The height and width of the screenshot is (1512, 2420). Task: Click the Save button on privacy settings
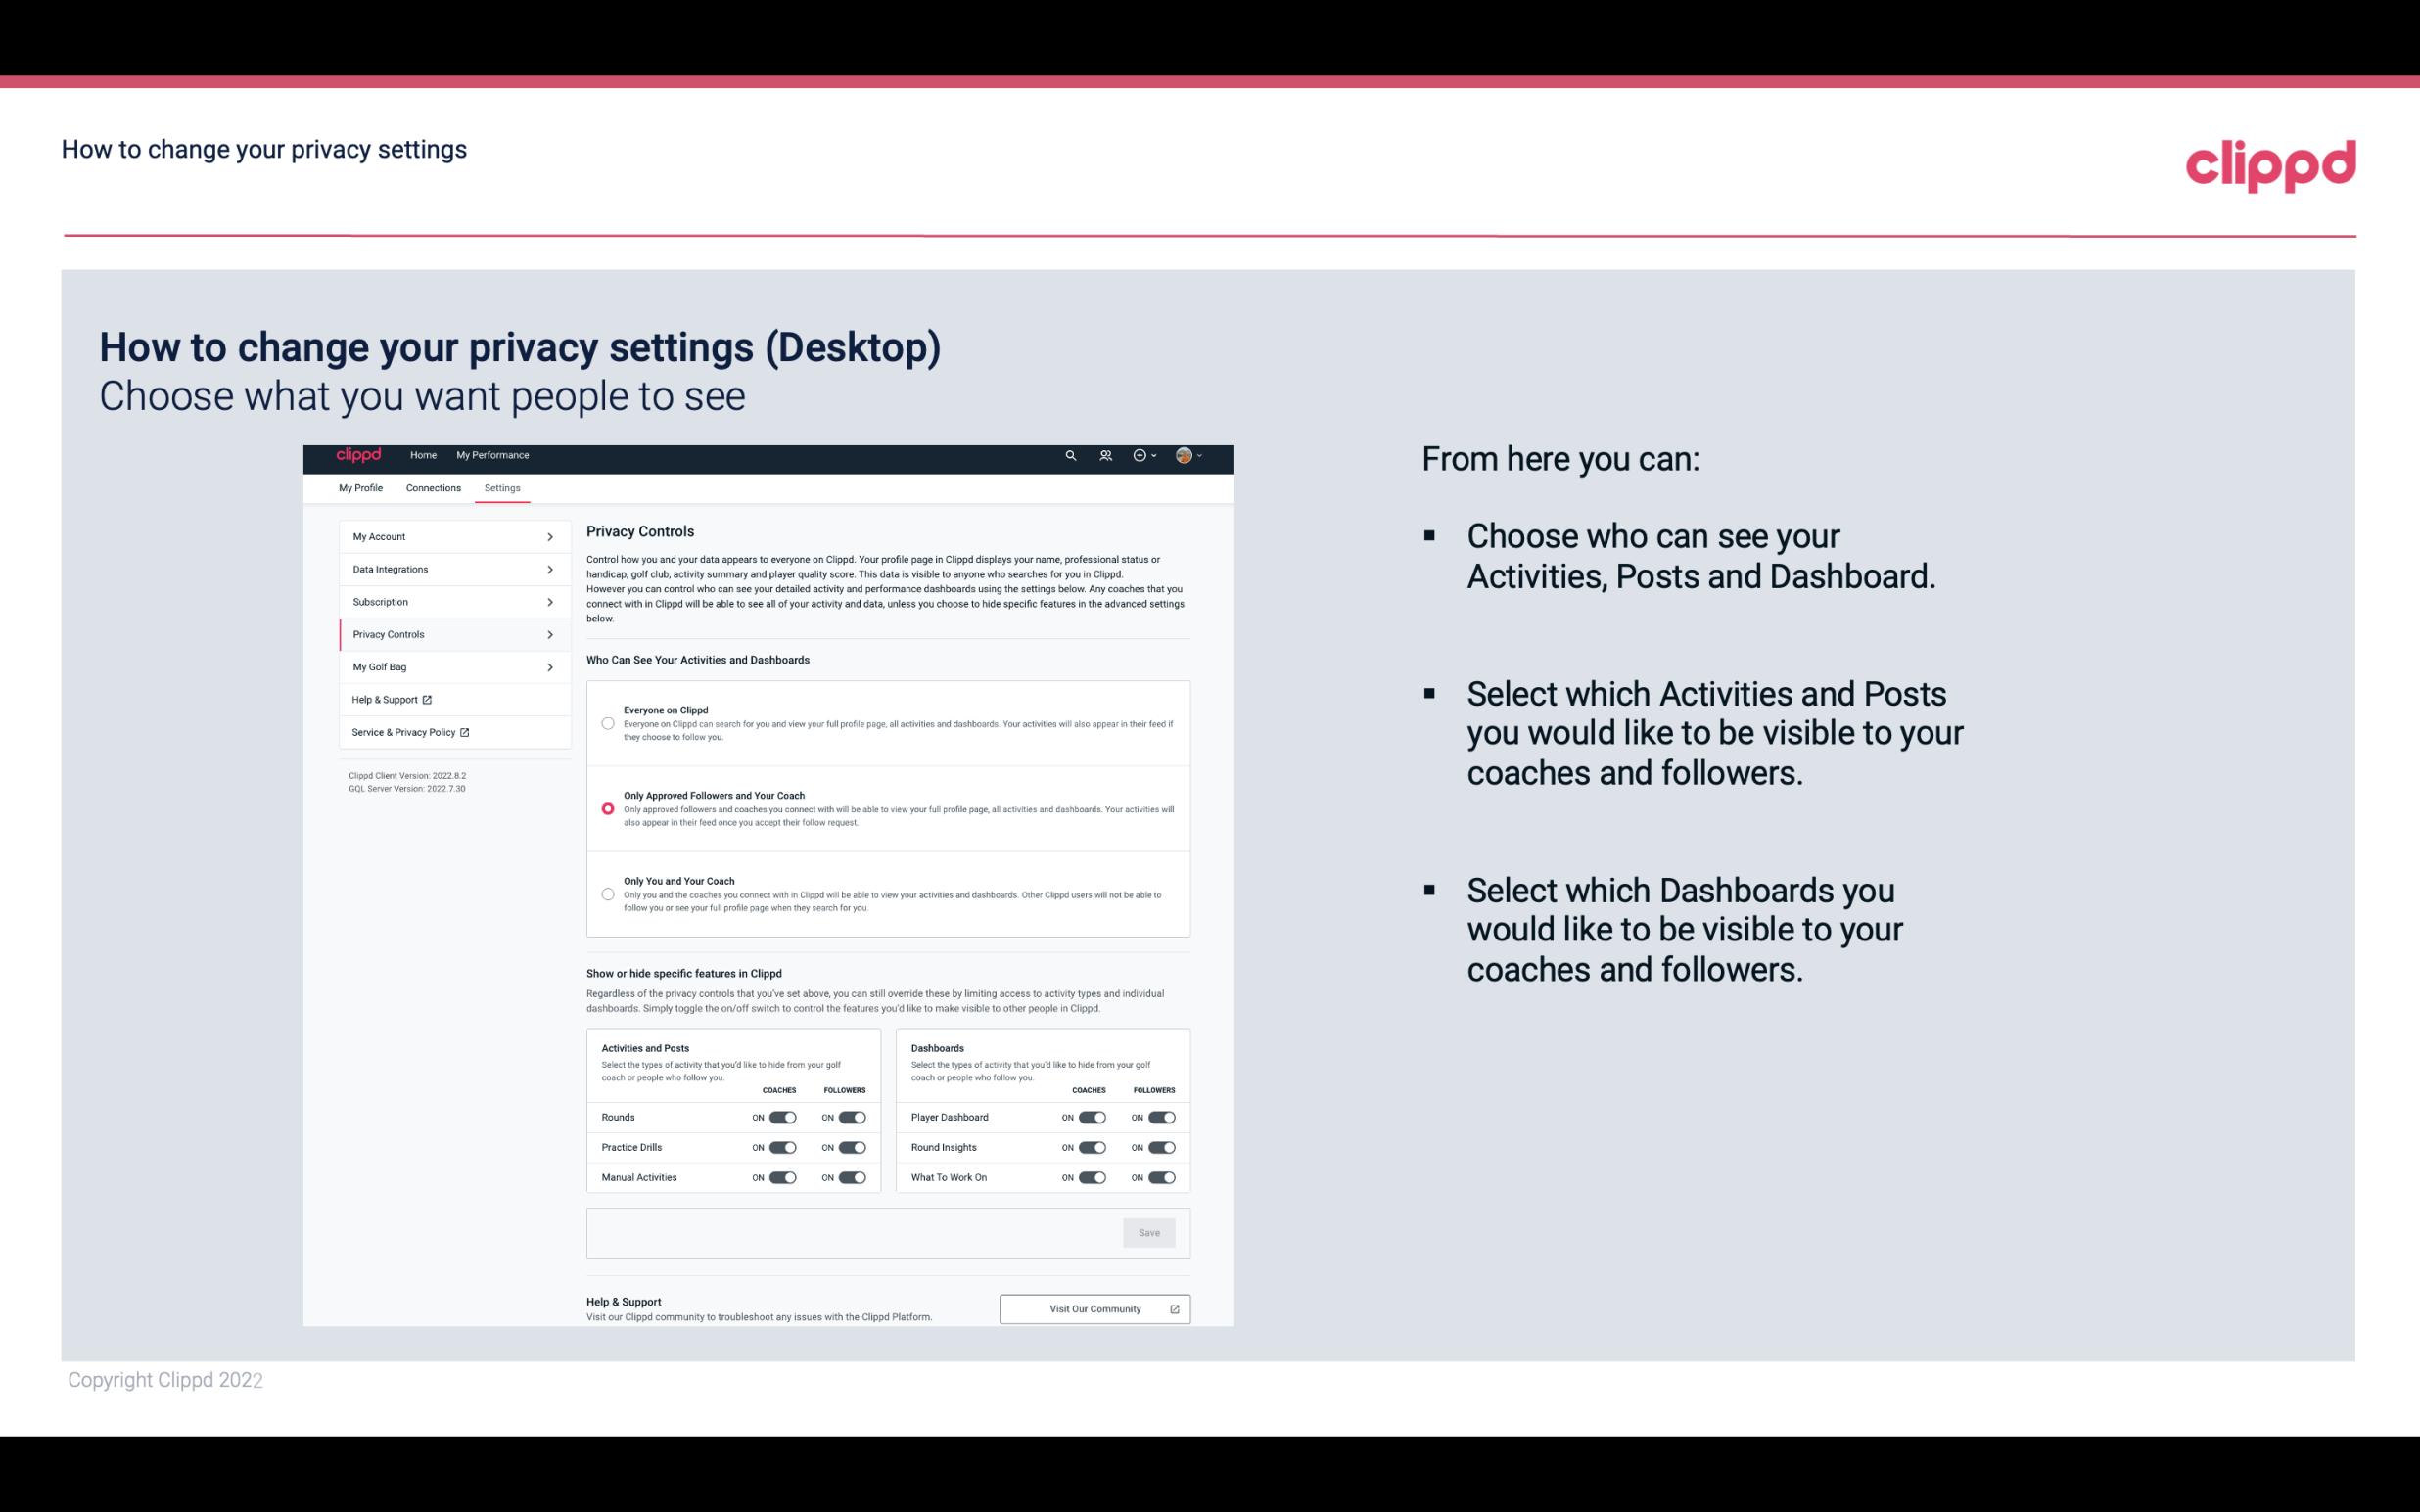point(1148,1231)
